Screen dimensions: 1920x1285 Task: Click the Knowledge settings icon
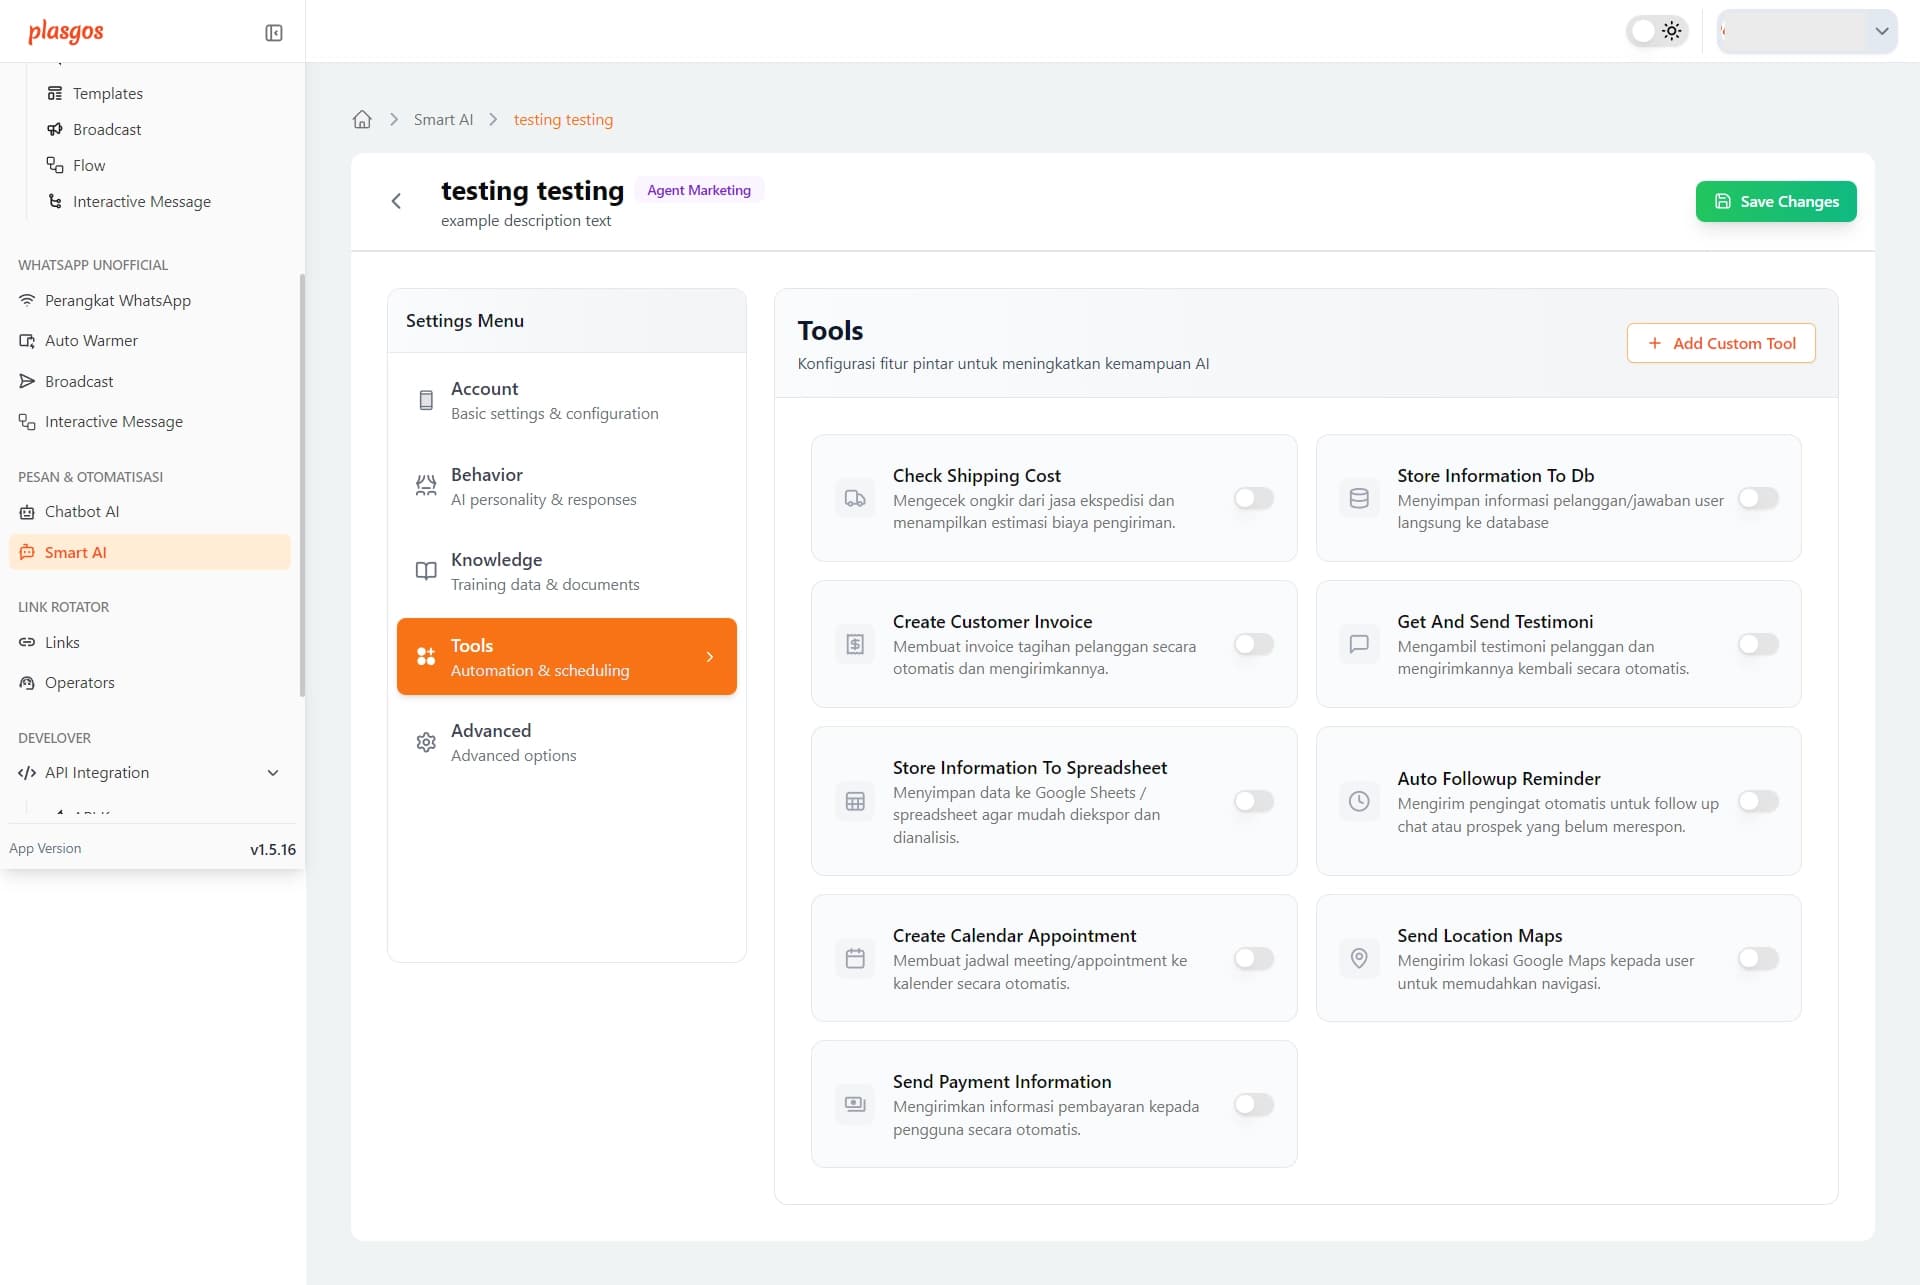coord(426,570)
